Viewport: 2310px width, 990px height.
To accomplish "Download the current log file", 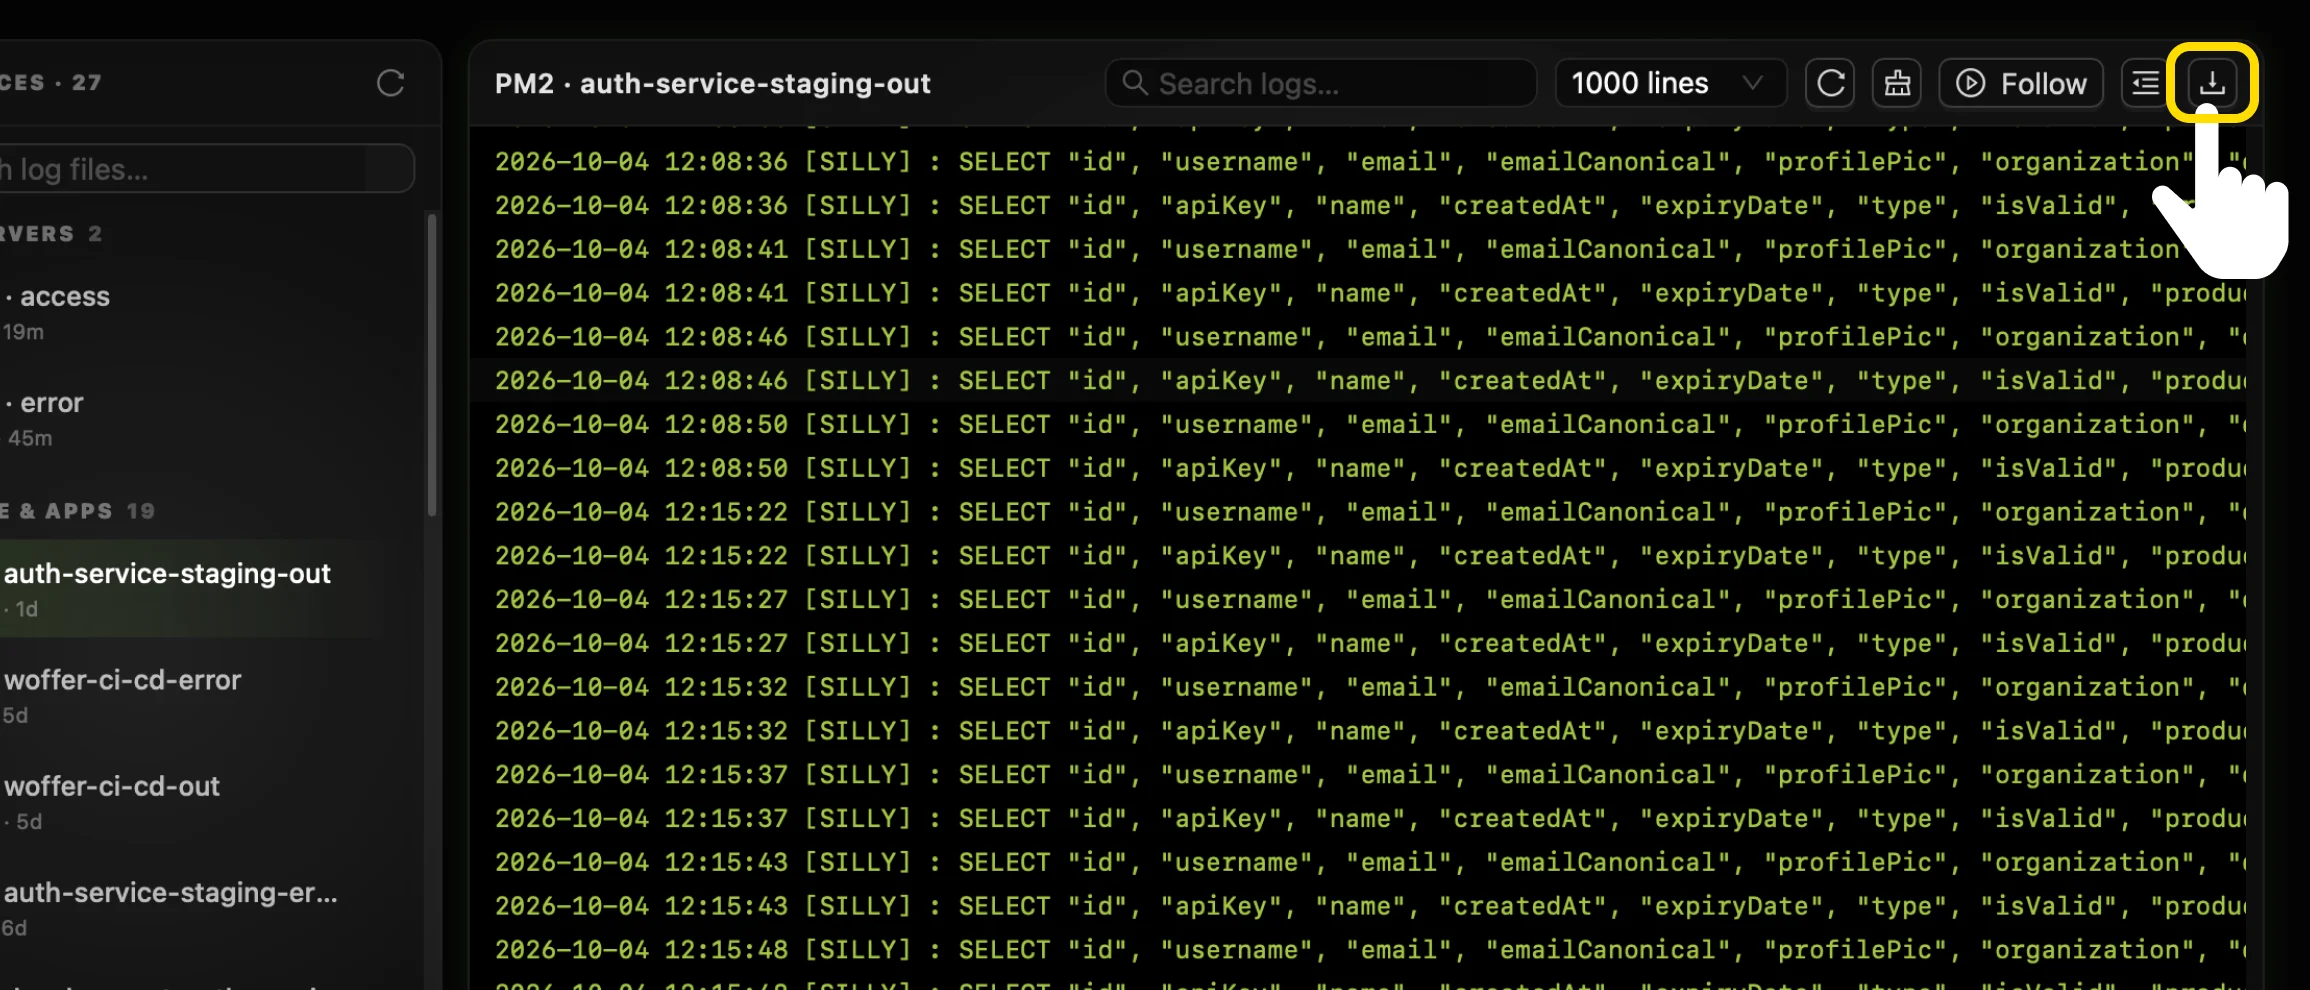I will 2212,83.
